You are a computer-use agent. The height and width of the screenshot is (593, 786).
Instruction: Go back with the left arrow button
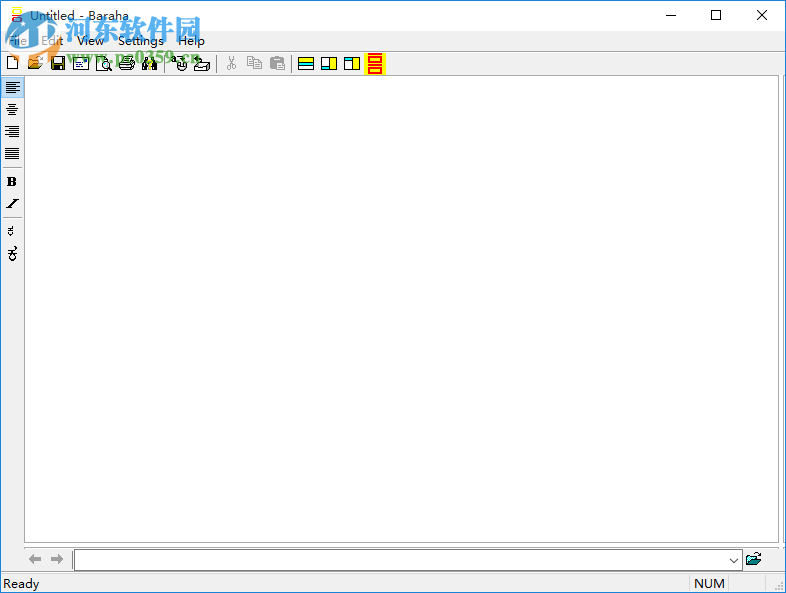pyautogui.click(x=35, y=559)
